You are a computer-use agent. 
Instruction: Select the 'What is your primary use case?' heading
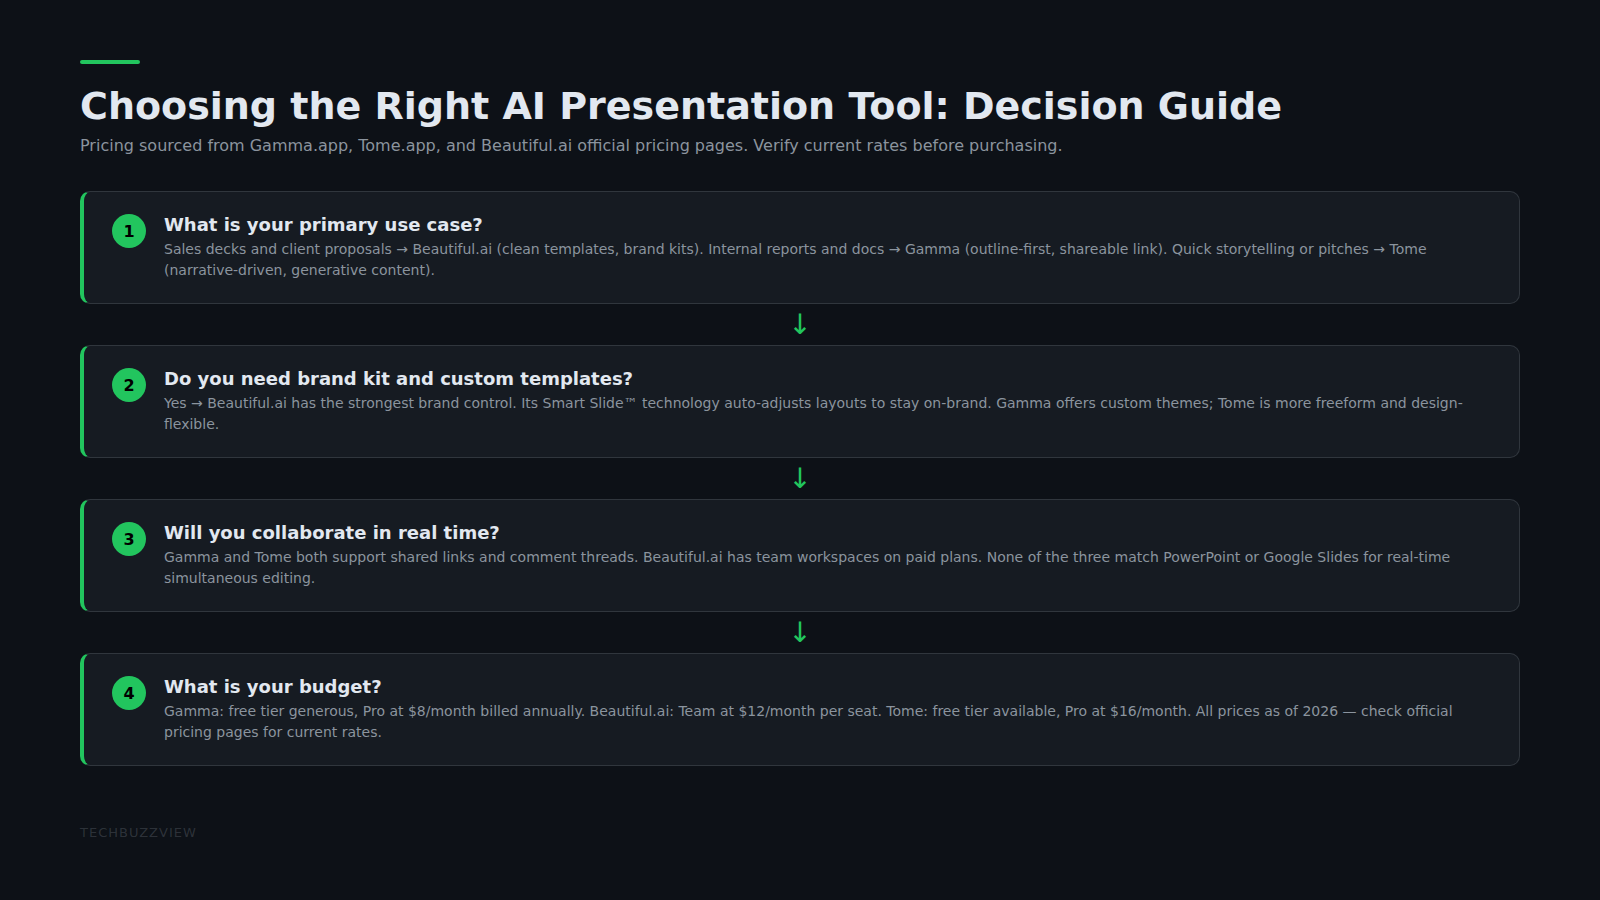pos(323,225)
